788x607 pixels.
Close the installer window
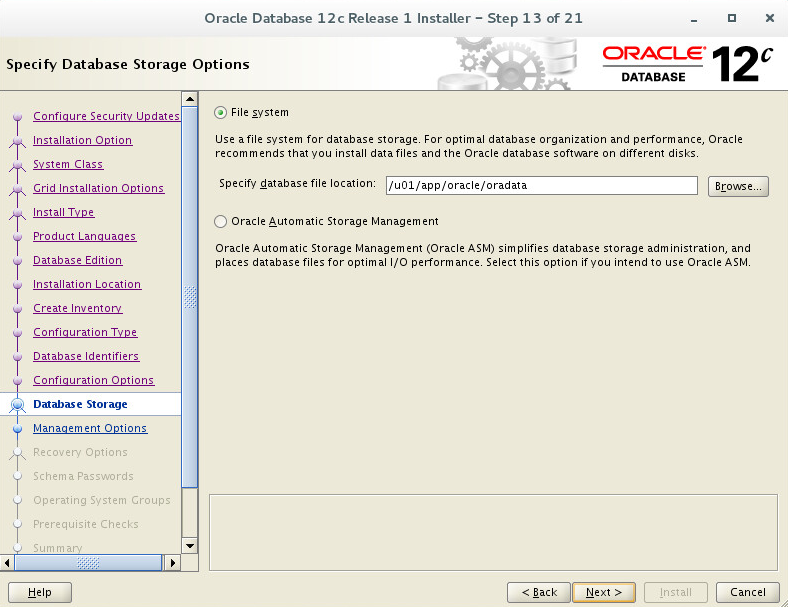769,18
